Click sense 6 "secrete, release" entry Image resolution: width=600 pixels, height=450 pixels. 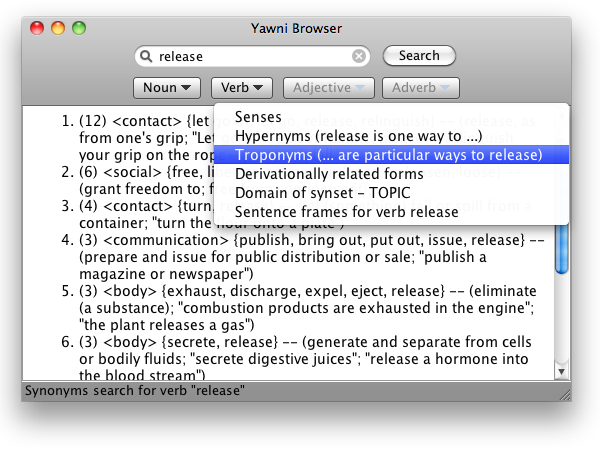point(297,358)
